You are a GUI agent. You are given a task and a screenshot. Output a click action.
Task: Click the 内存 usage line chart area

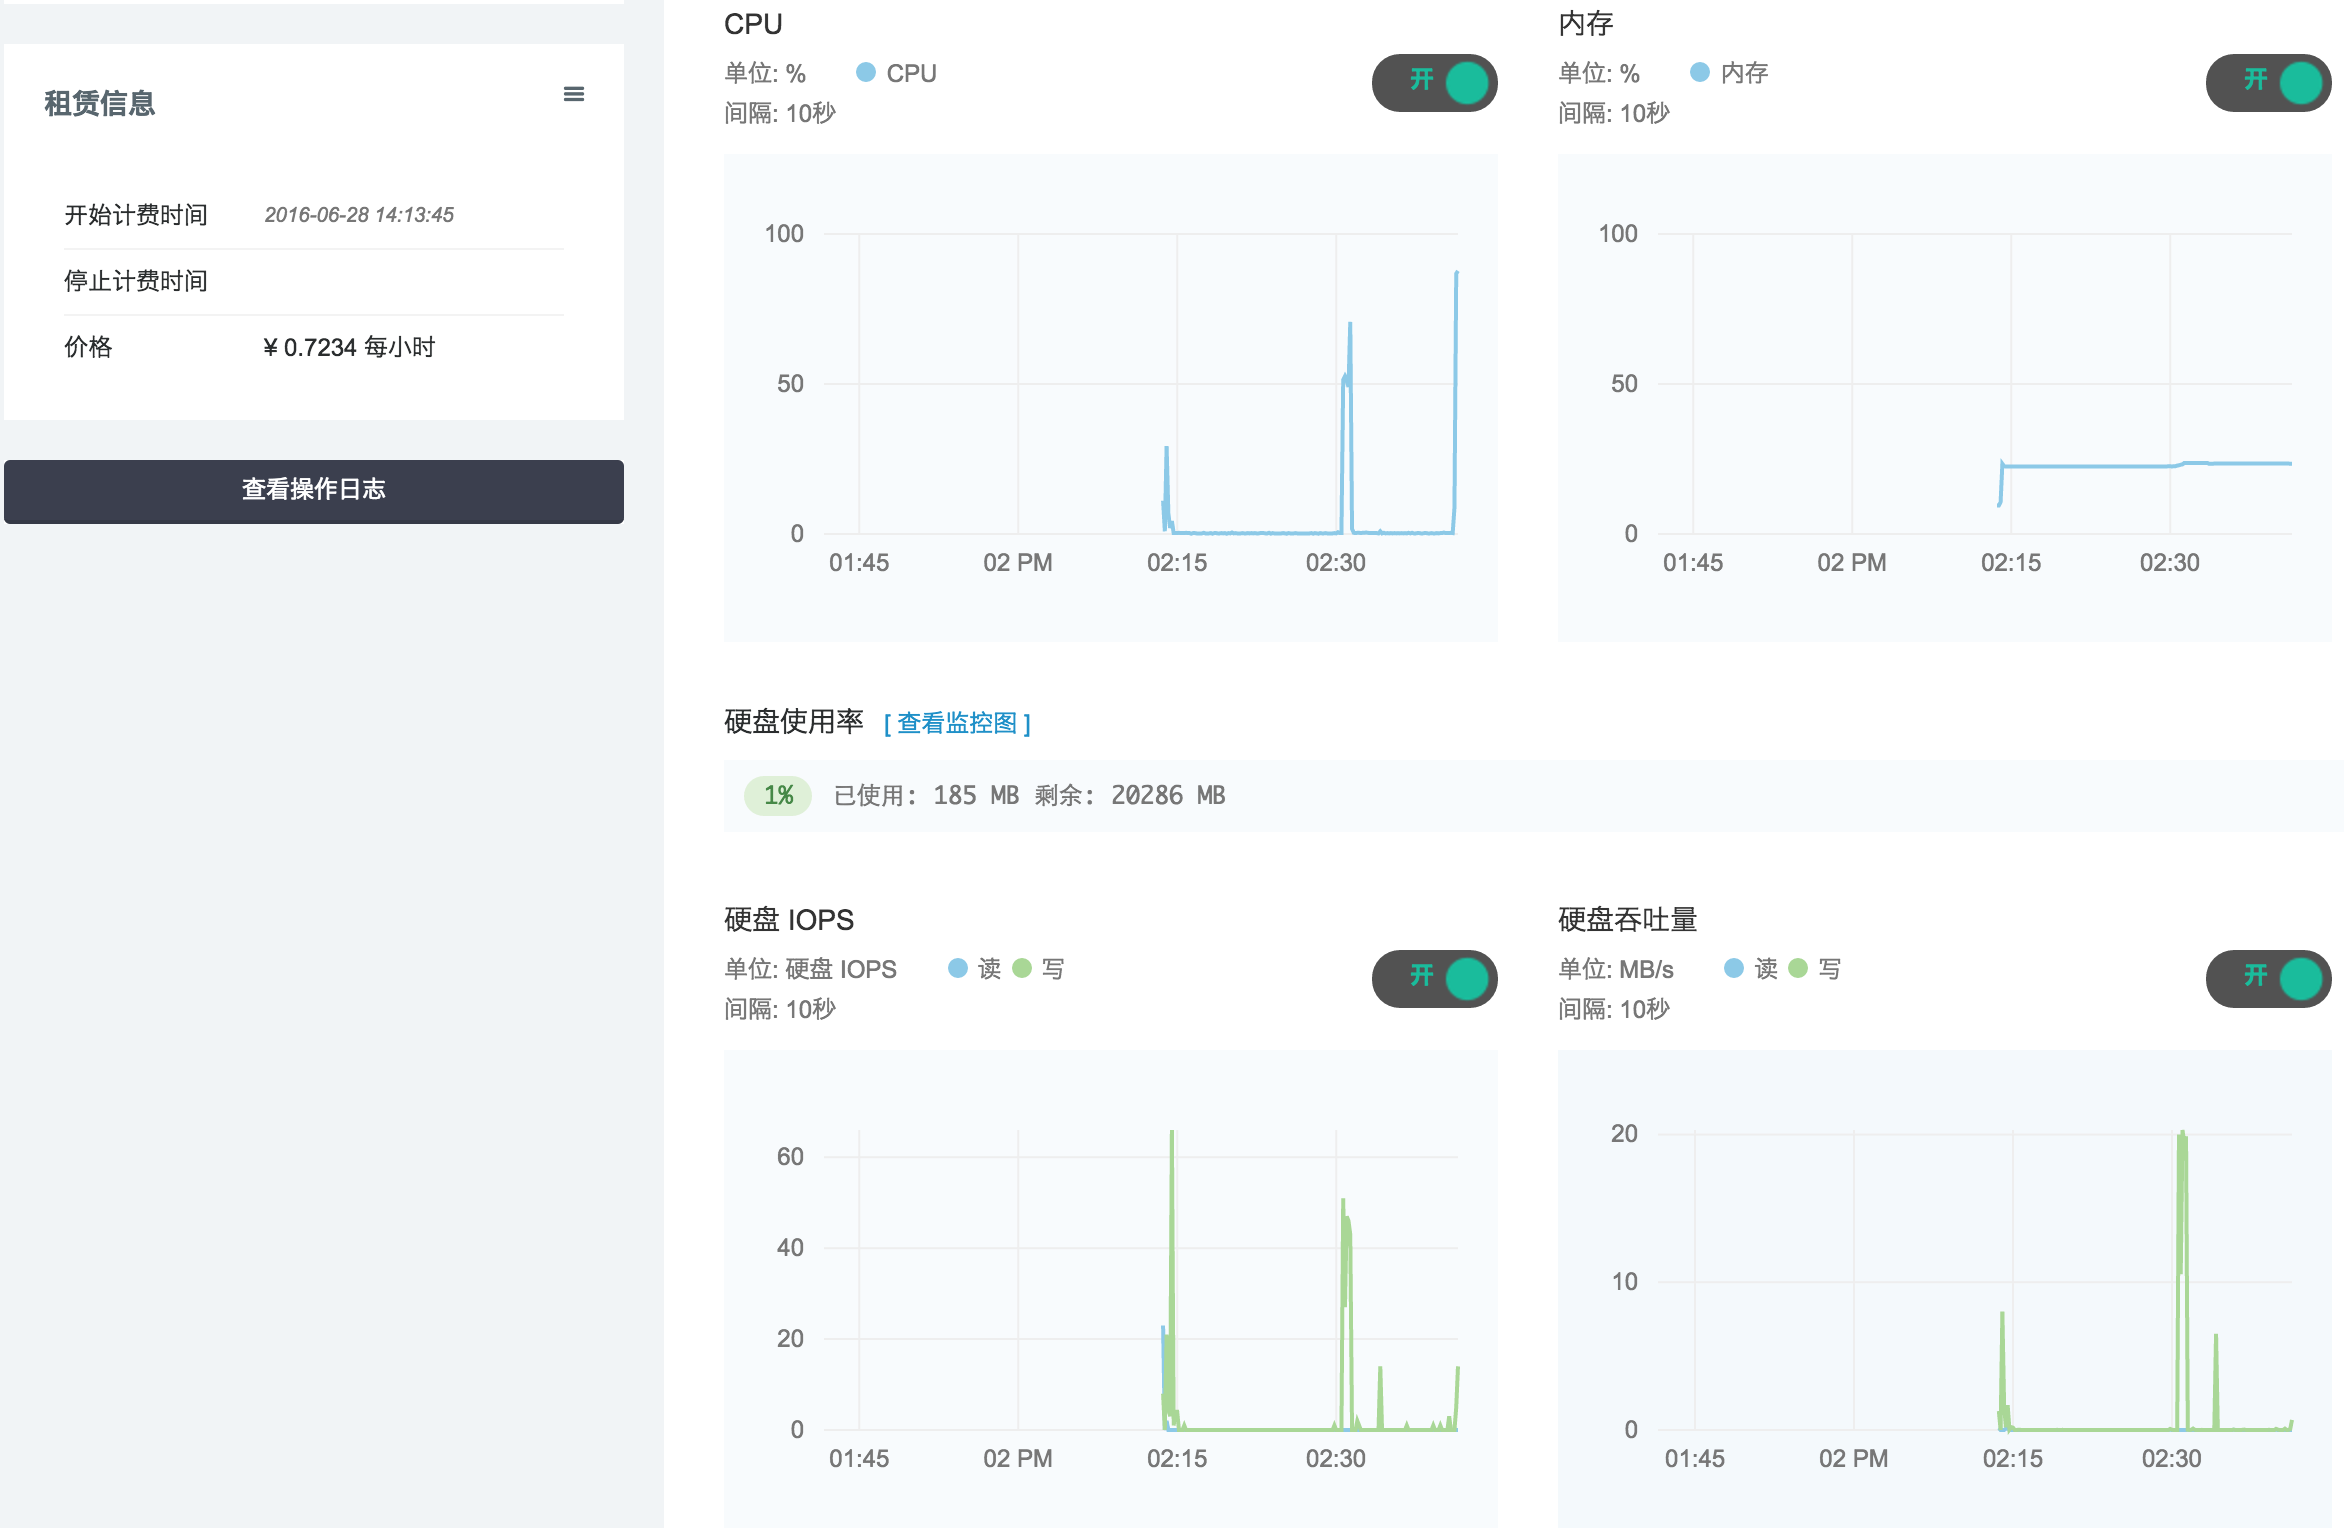point(1944,397)
